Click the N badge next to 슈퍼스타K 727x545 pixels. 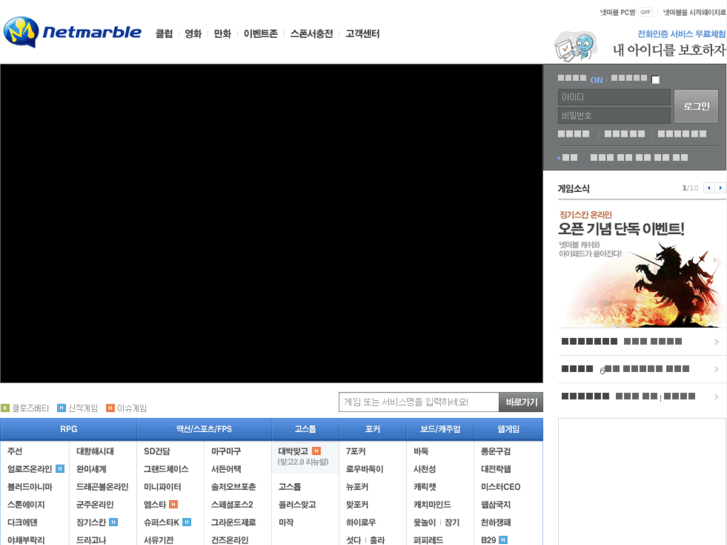coord(187,522)
